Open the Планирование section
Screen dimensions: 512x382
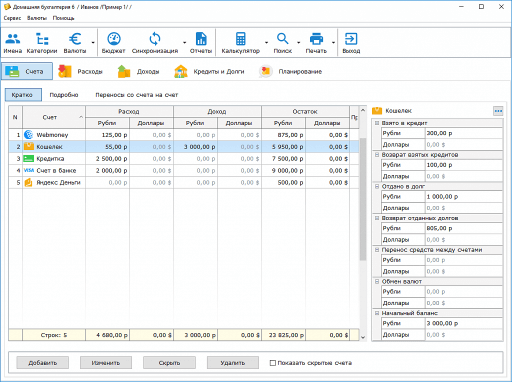click(291, 71)
